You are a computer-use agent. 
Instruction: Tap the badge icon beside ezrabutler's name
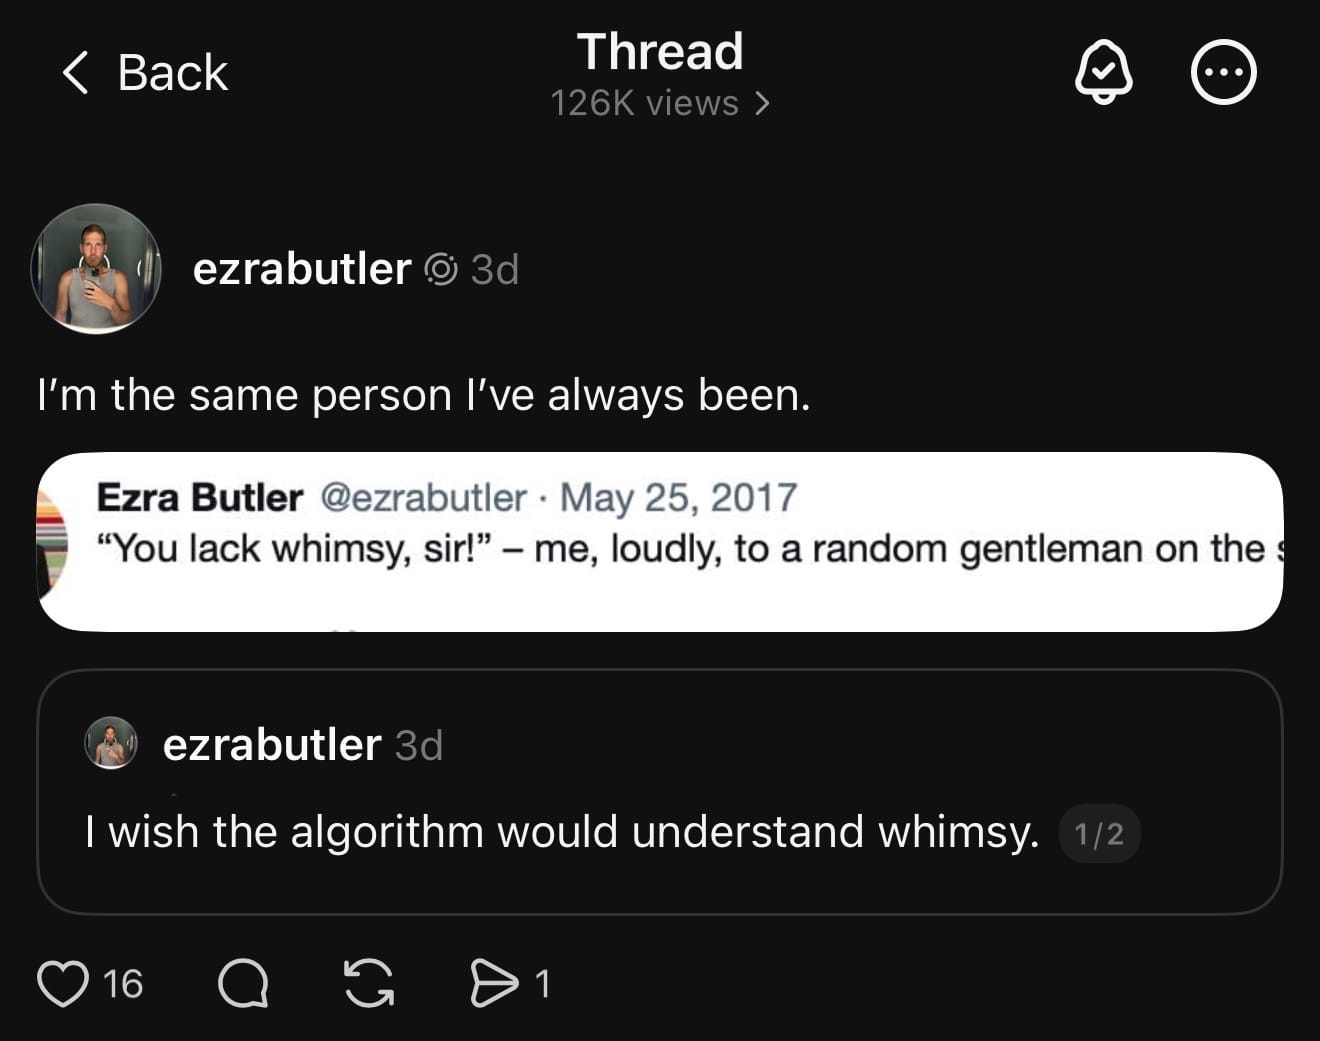(x=441, y=269)
